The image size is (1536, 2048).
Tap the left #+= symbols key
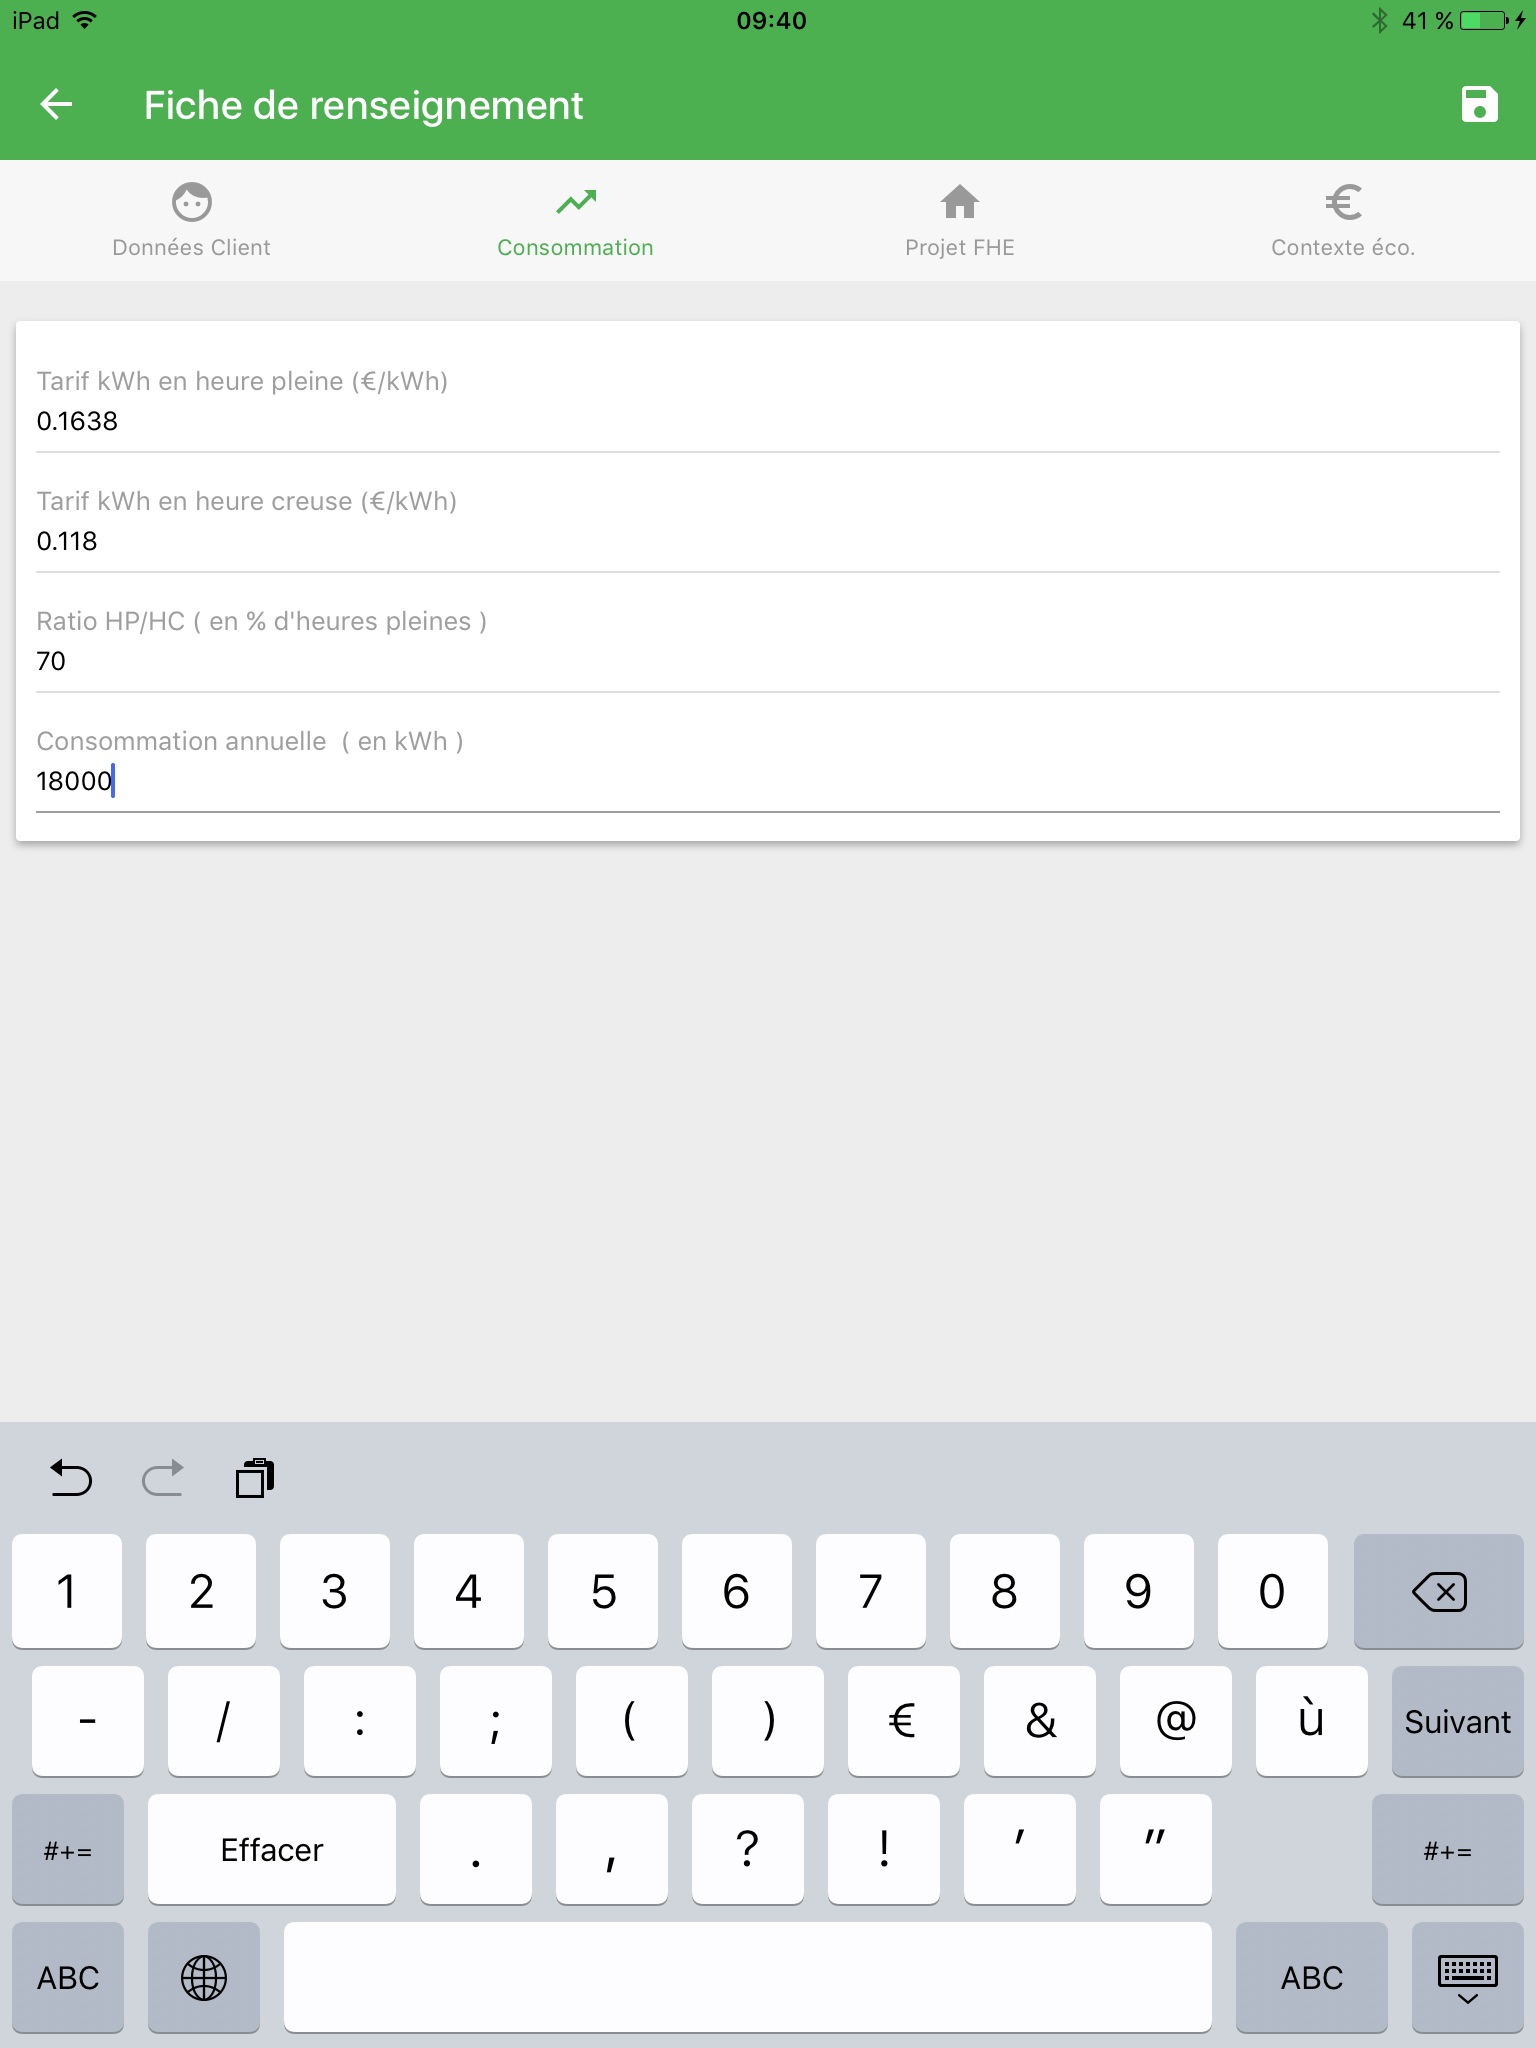pyautogui.click(x=68, y=1849)
